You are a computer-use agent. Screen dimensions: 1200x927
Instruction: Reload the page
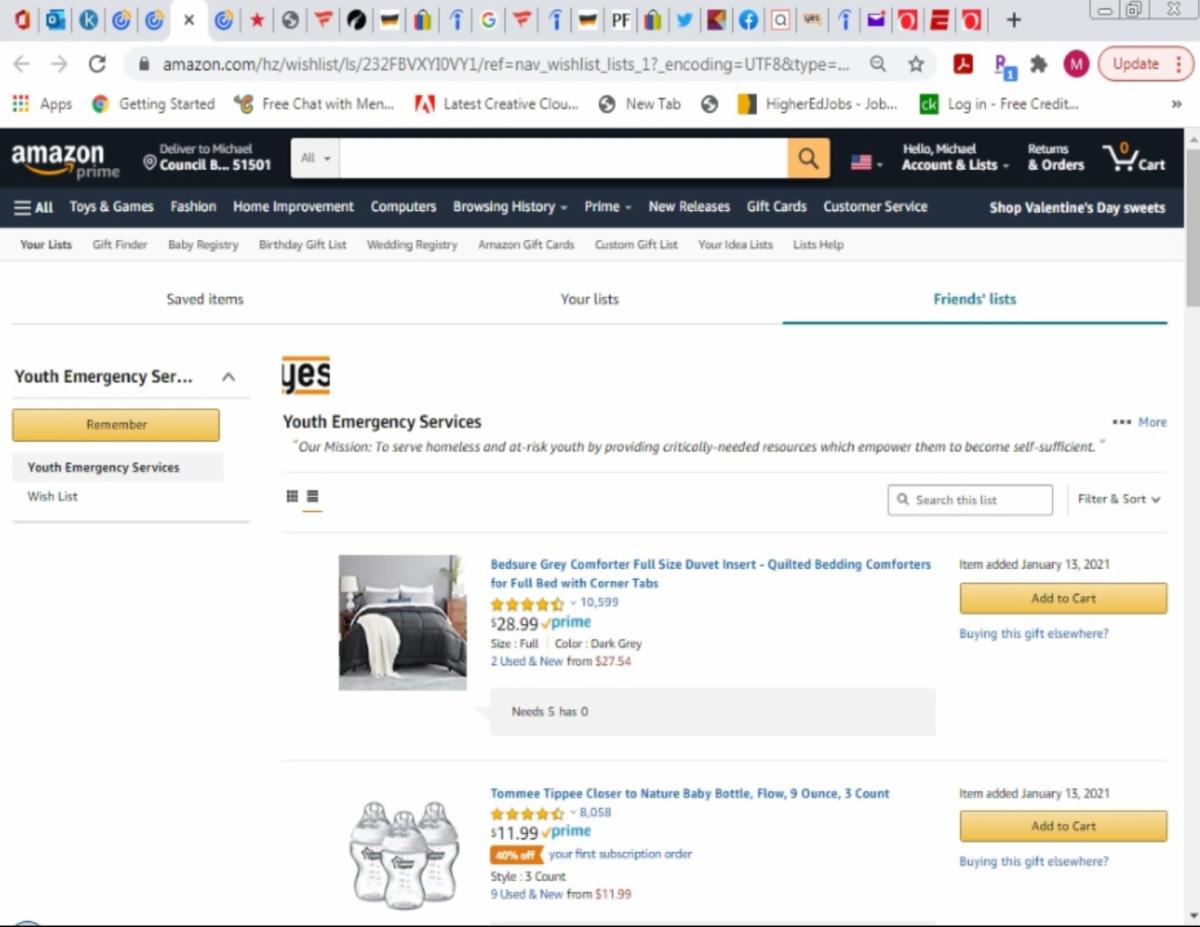[97, 64]
